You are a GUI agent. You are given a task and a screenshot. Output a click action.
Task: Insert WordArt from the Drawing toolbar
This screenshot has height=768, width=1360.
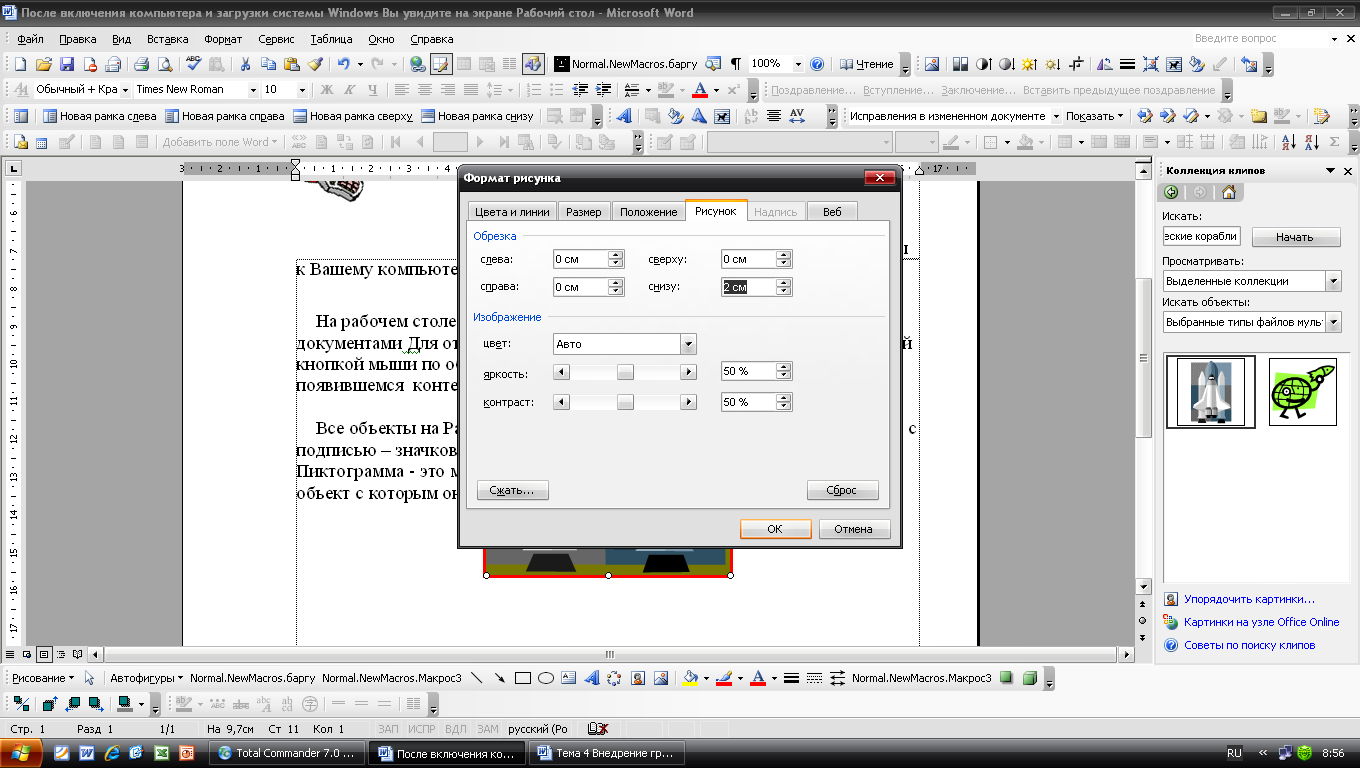click(591, 678)
